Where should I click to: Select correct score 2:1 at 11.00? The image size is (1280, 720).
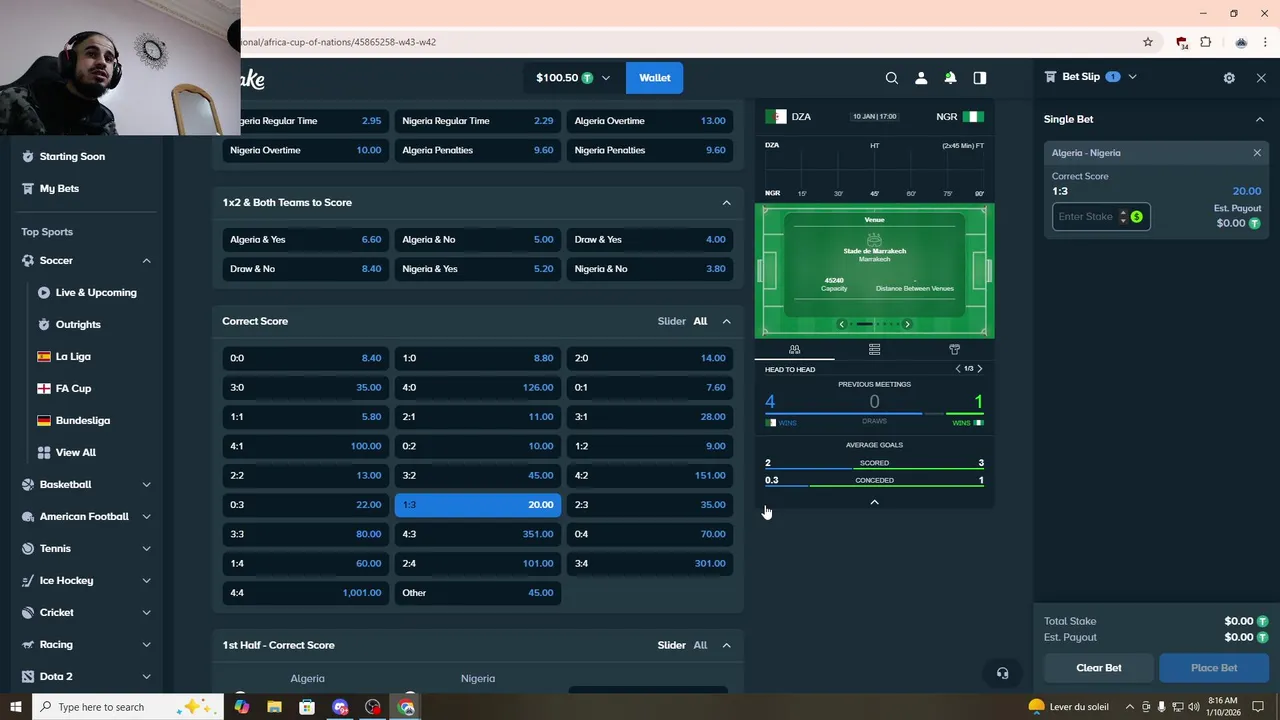pyautogui.click(x=478, y=417)
